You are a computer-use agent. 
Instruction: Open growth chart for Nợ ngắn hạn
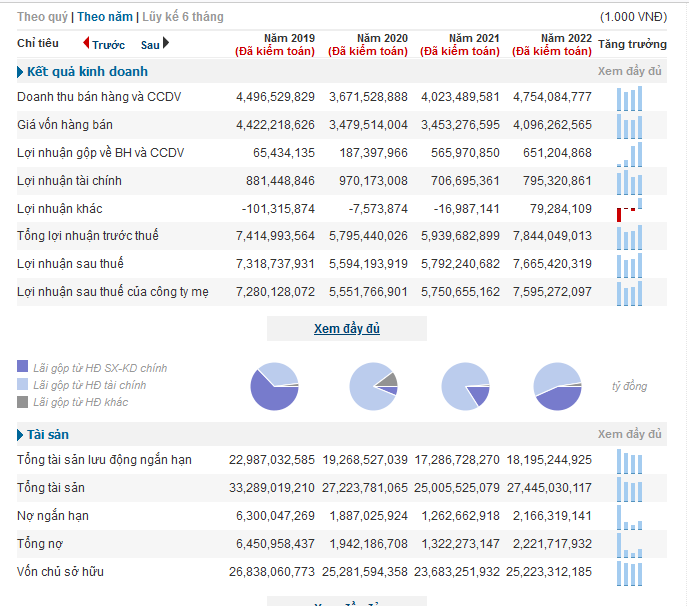coord(629,518)
